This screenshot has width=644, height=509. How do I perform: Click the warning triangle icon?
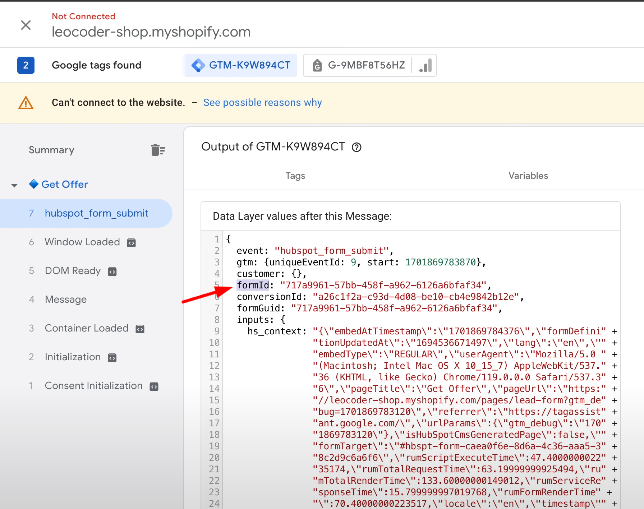[25, 103]
